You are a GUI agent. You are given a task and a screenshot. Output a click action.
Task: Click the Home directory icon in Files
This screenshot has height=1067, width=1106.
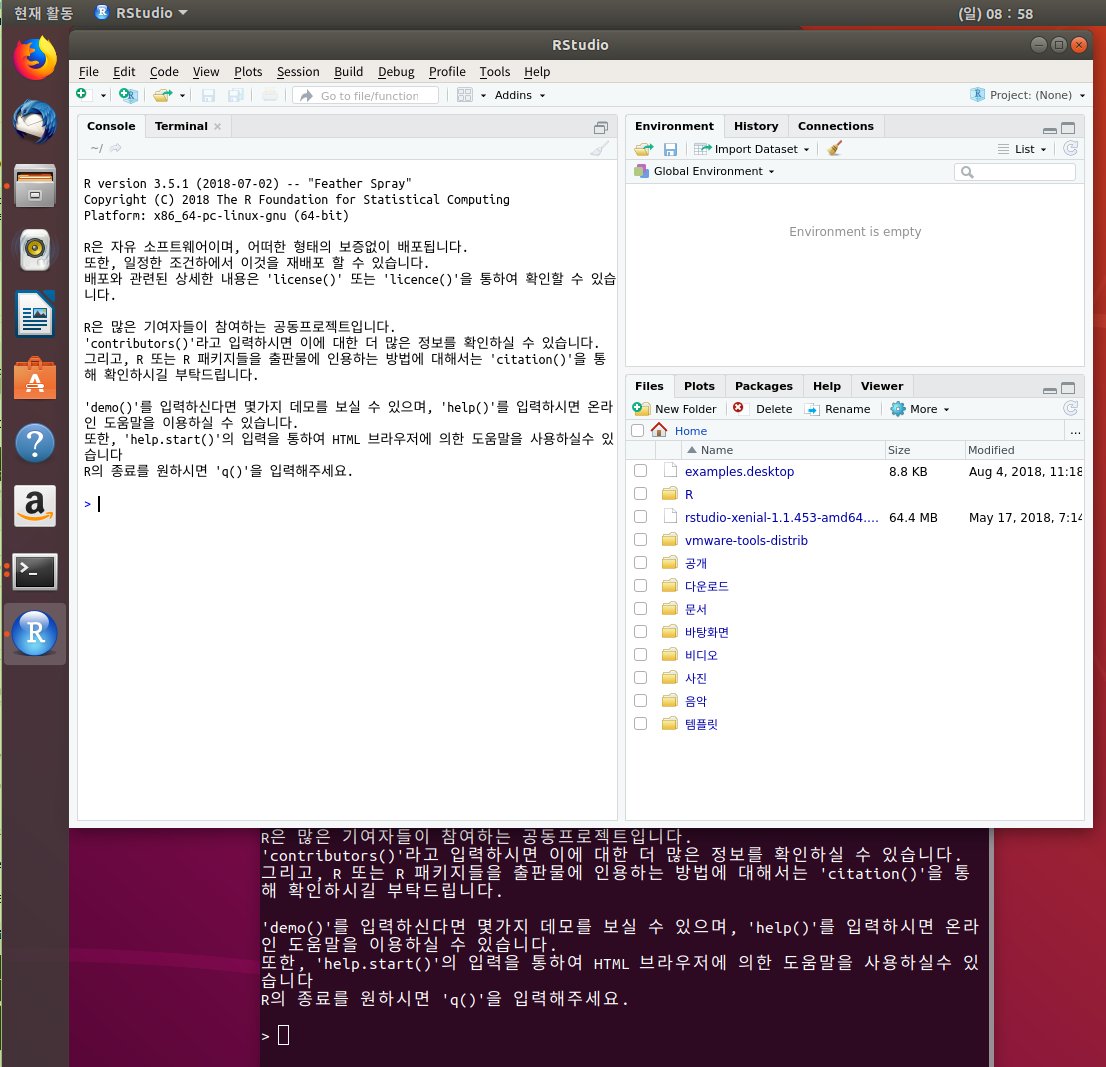tap(659, 430)
